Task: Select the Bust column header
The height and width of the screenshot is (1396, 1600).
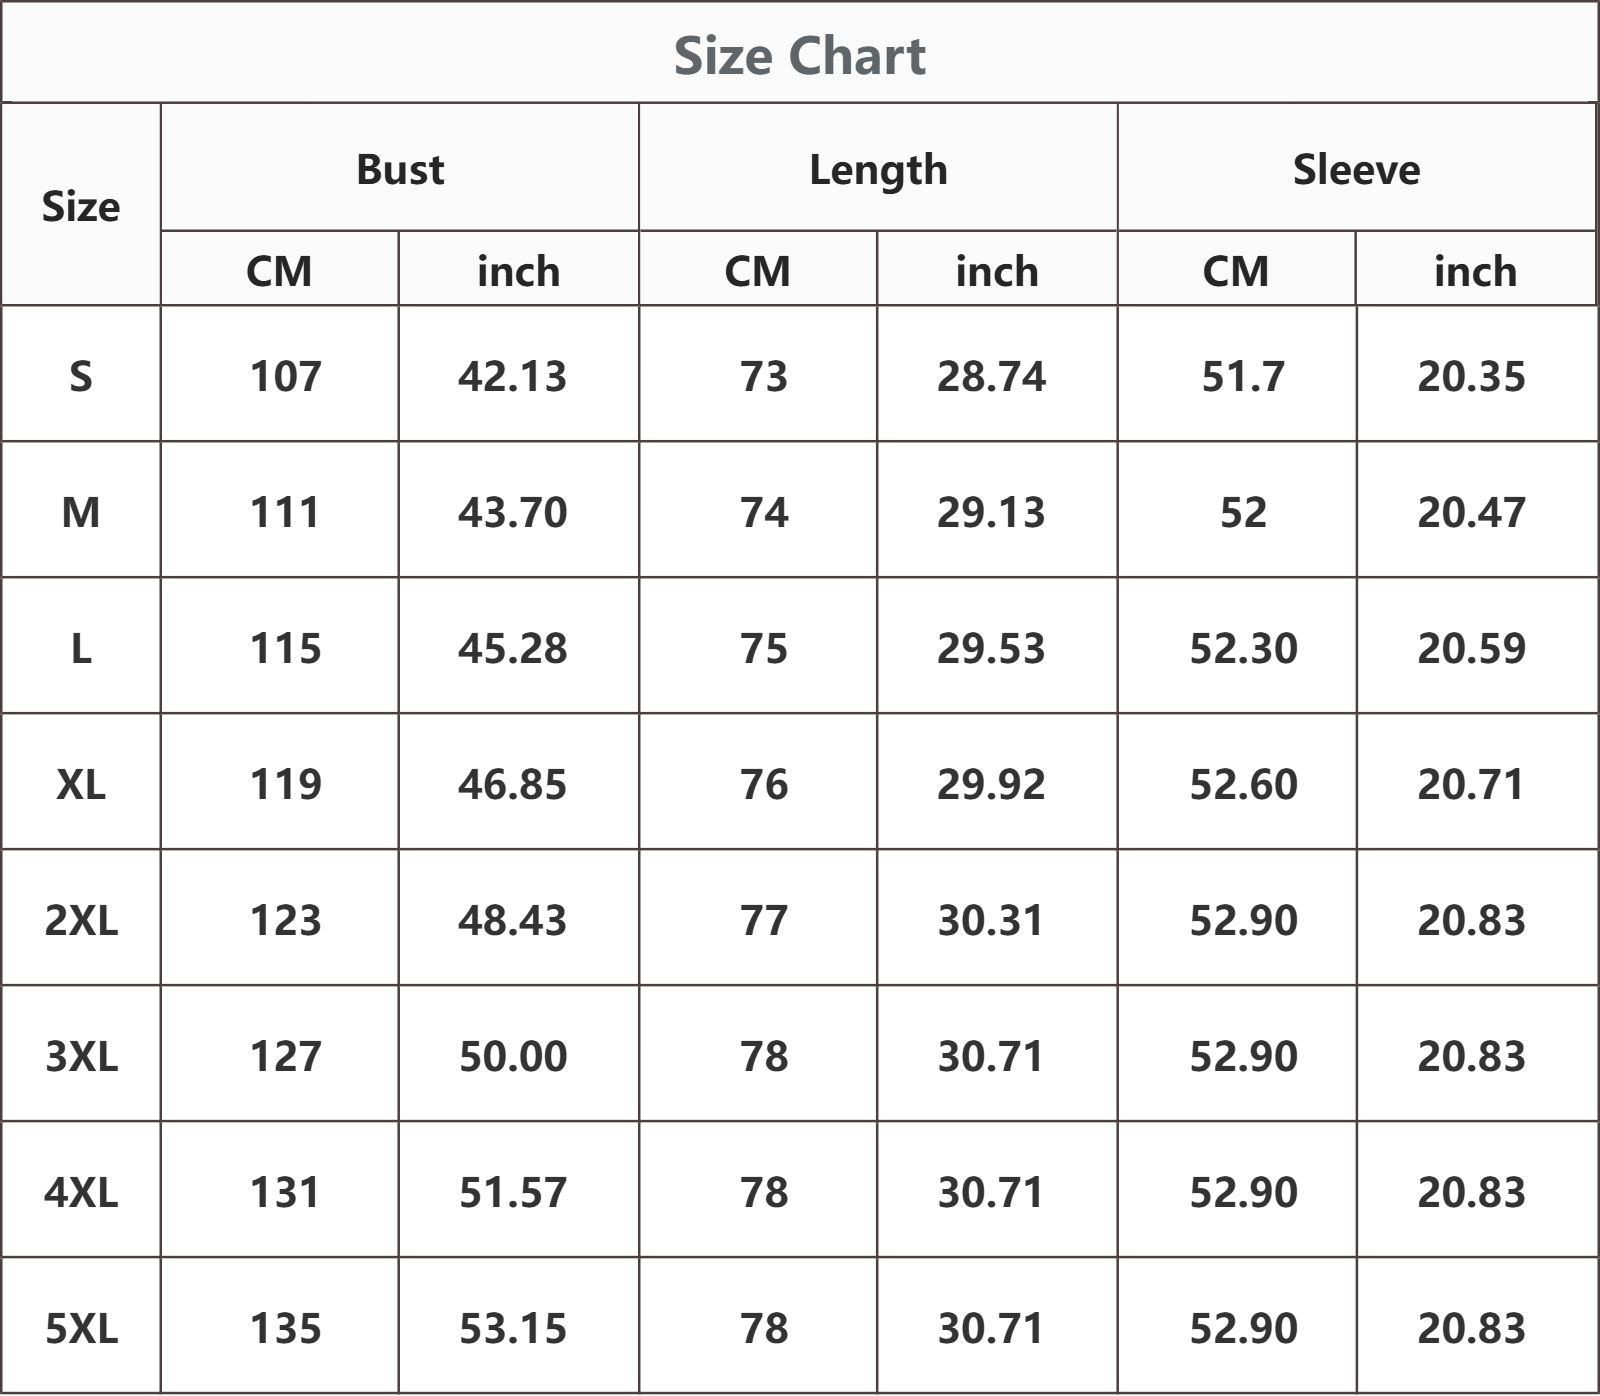Action: [x=400, y=169]
